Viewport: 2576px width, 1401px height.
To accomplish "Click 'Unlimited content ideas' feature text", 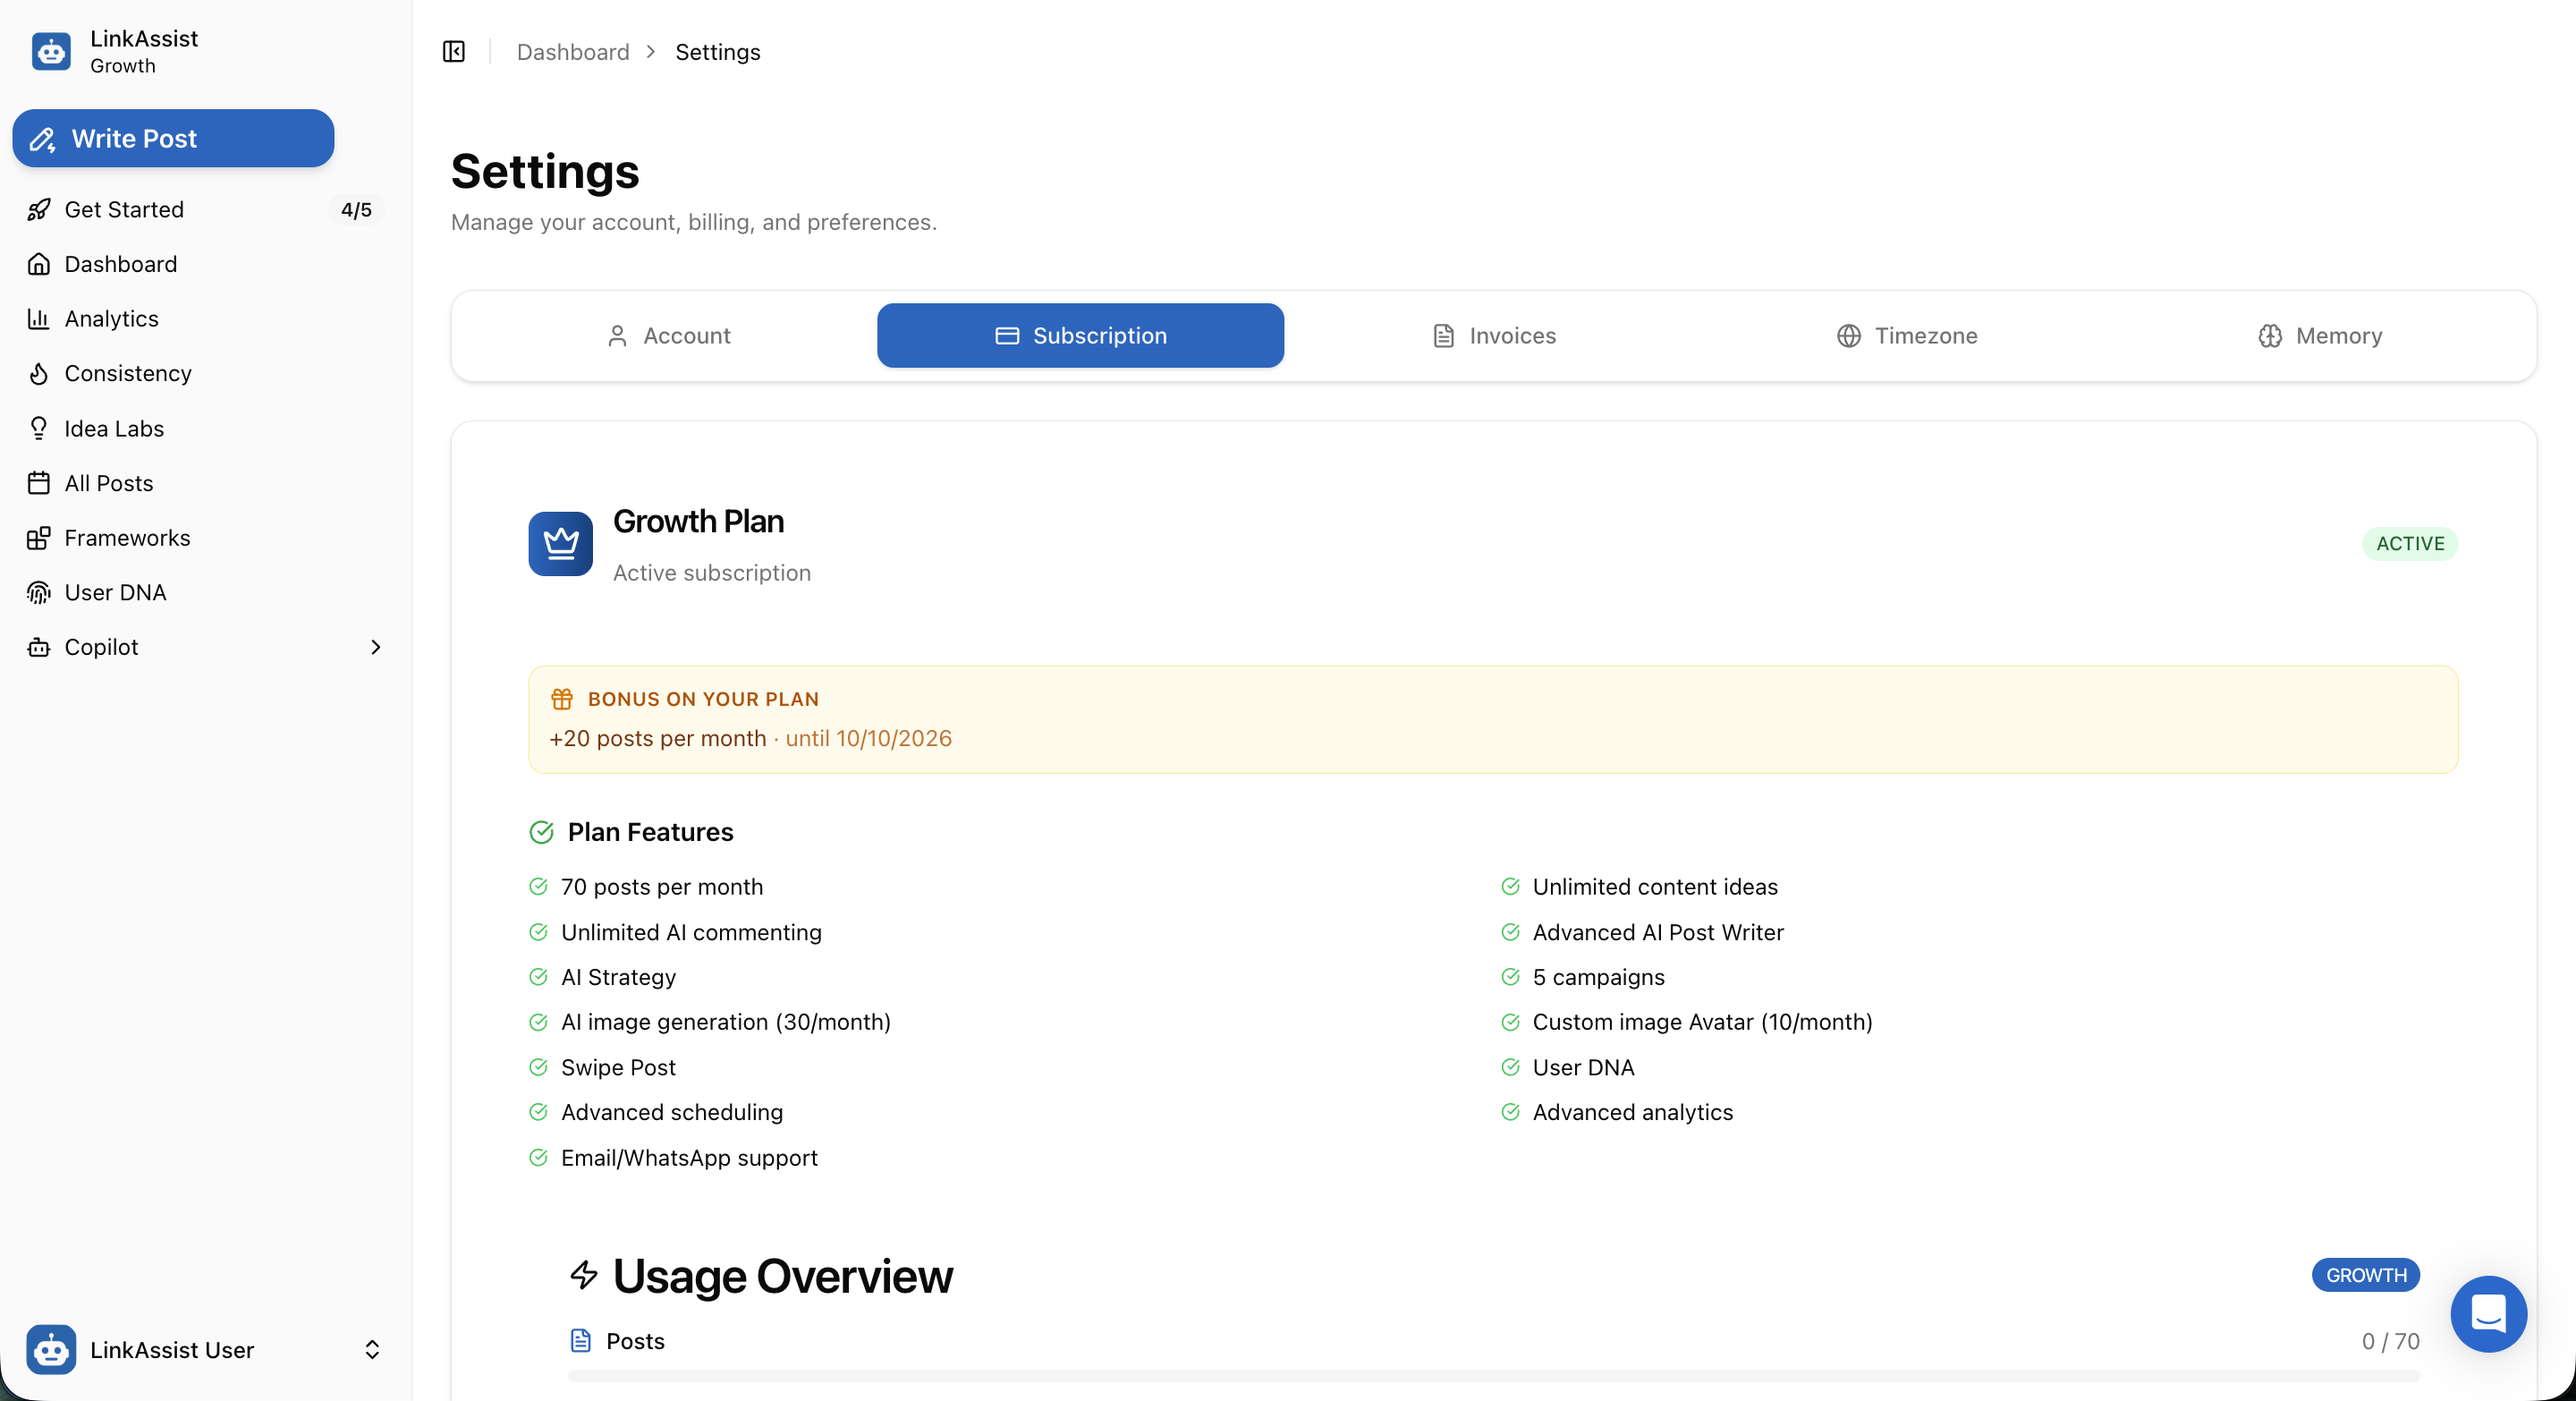I will click(x=1655, y=886).
